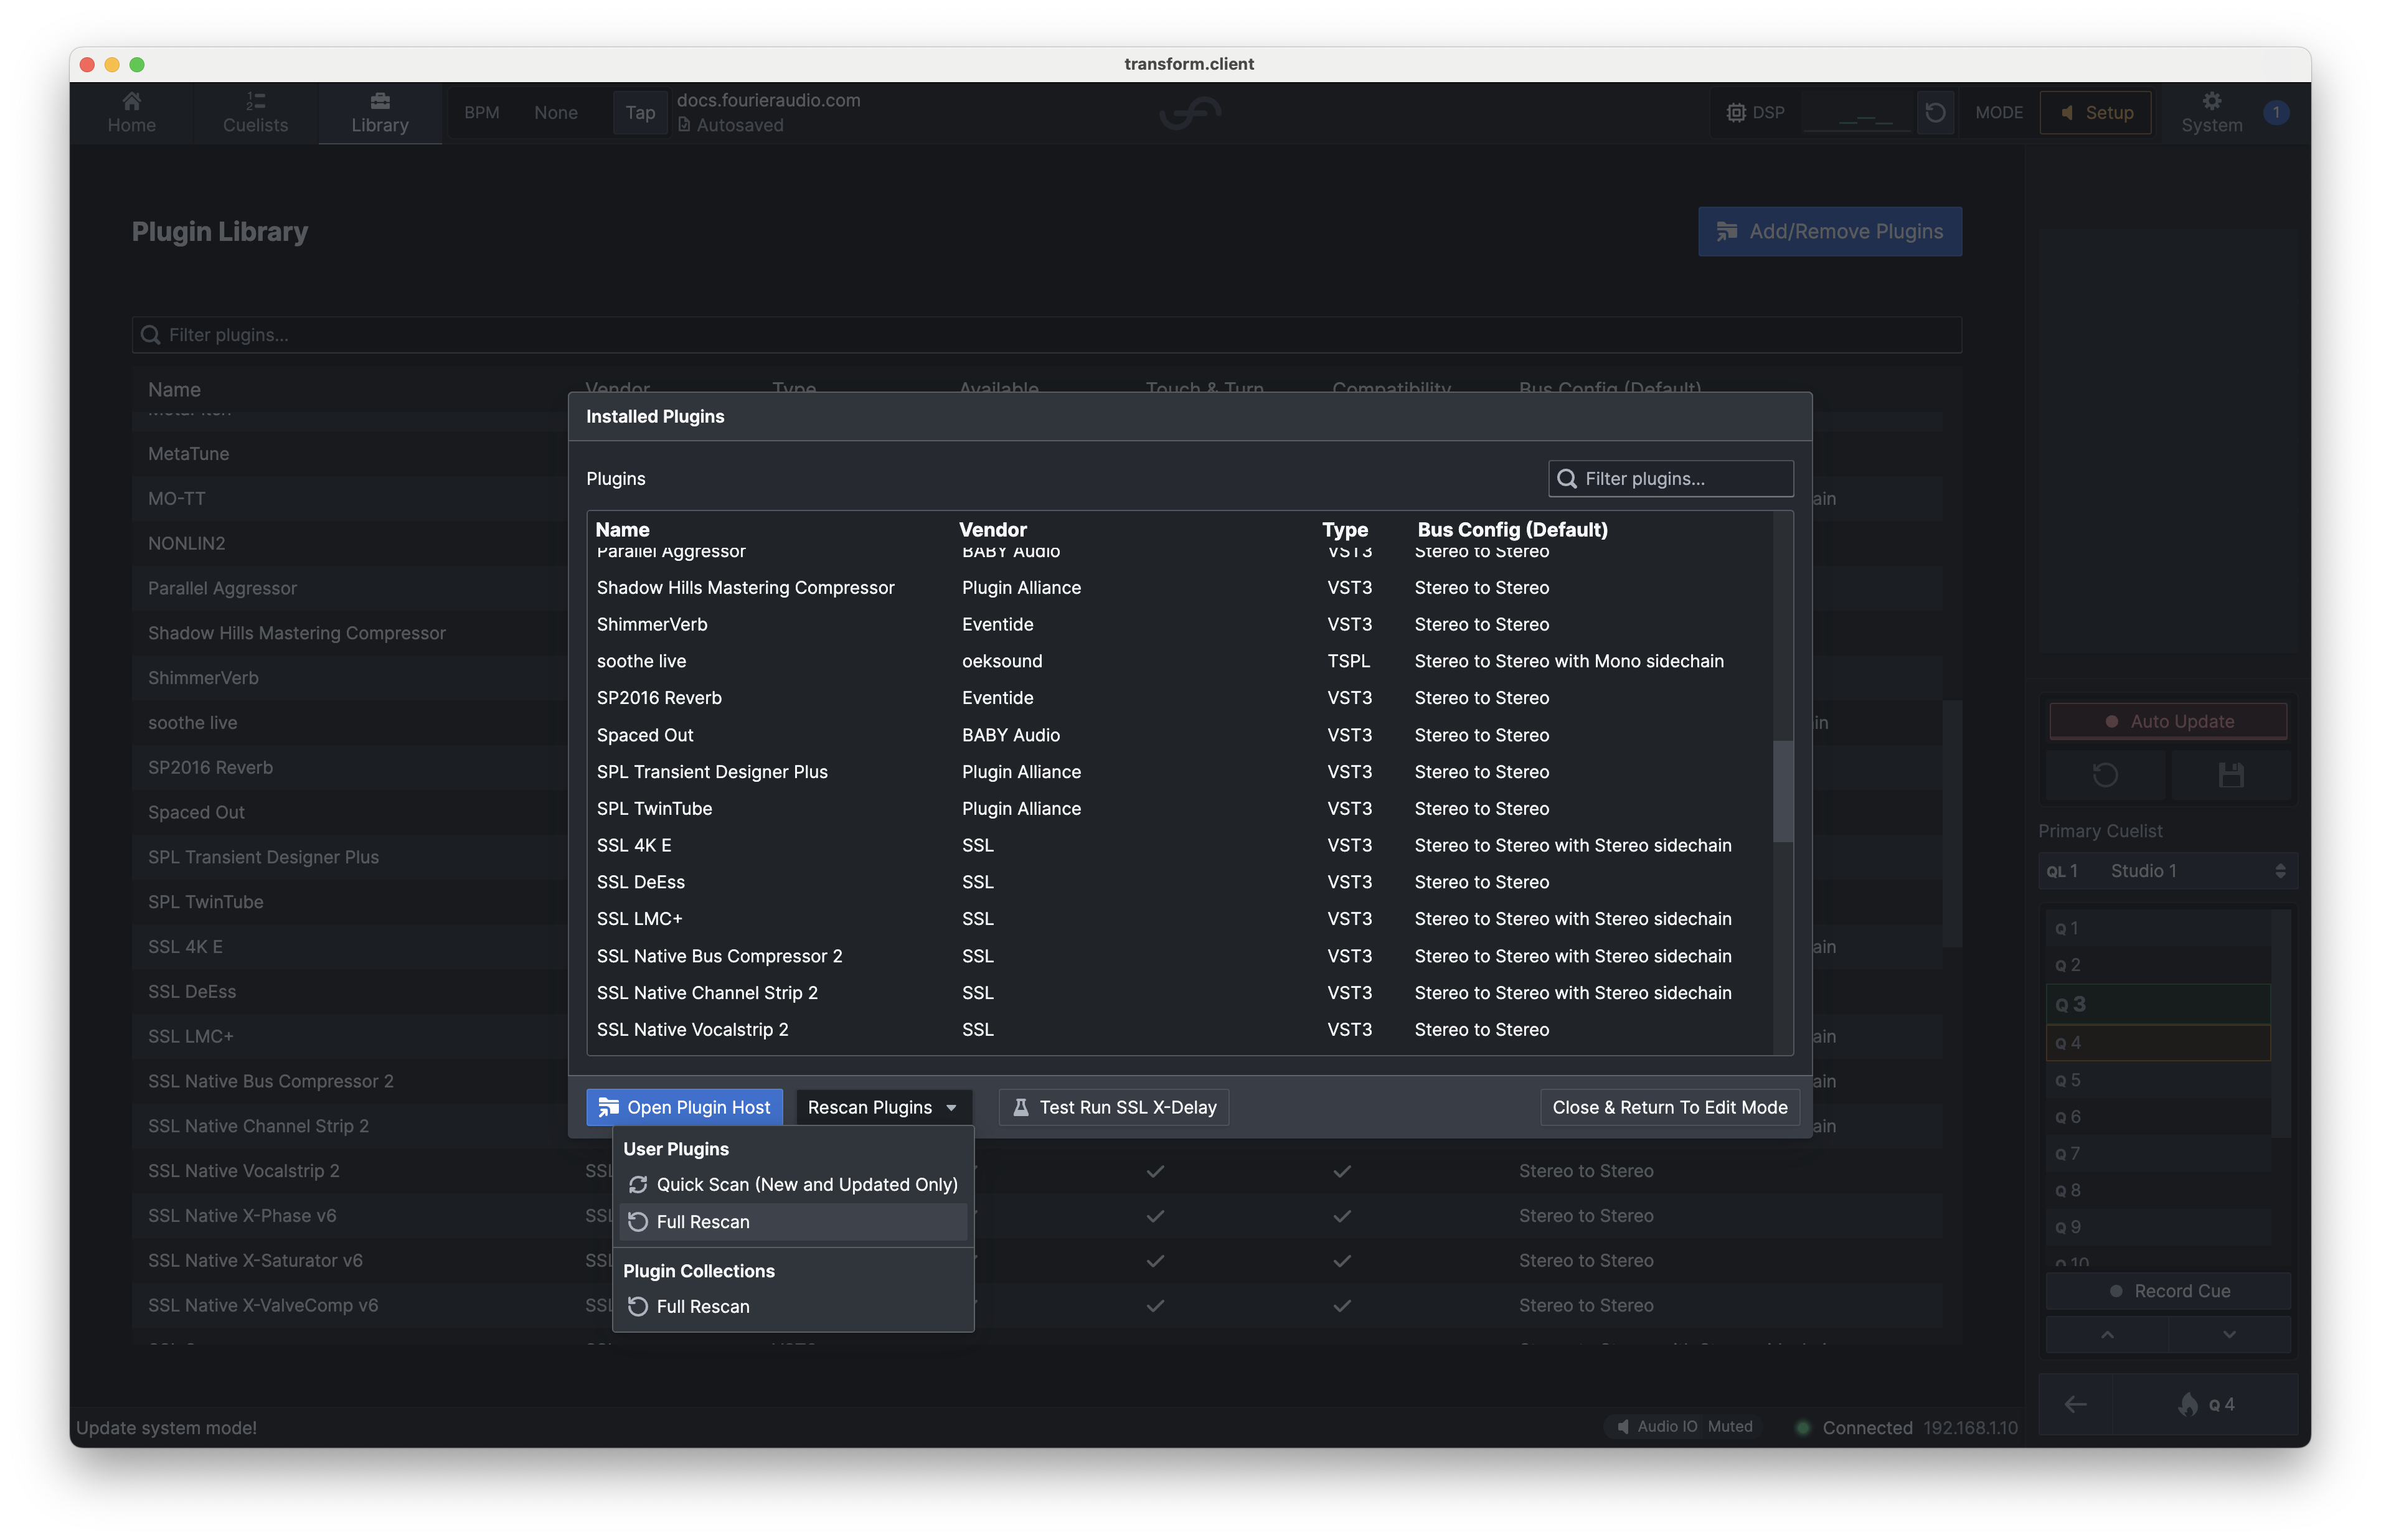This screenshot has height=1540, width=2381.
Task: Select the Library tab
Action: [379, 113]
